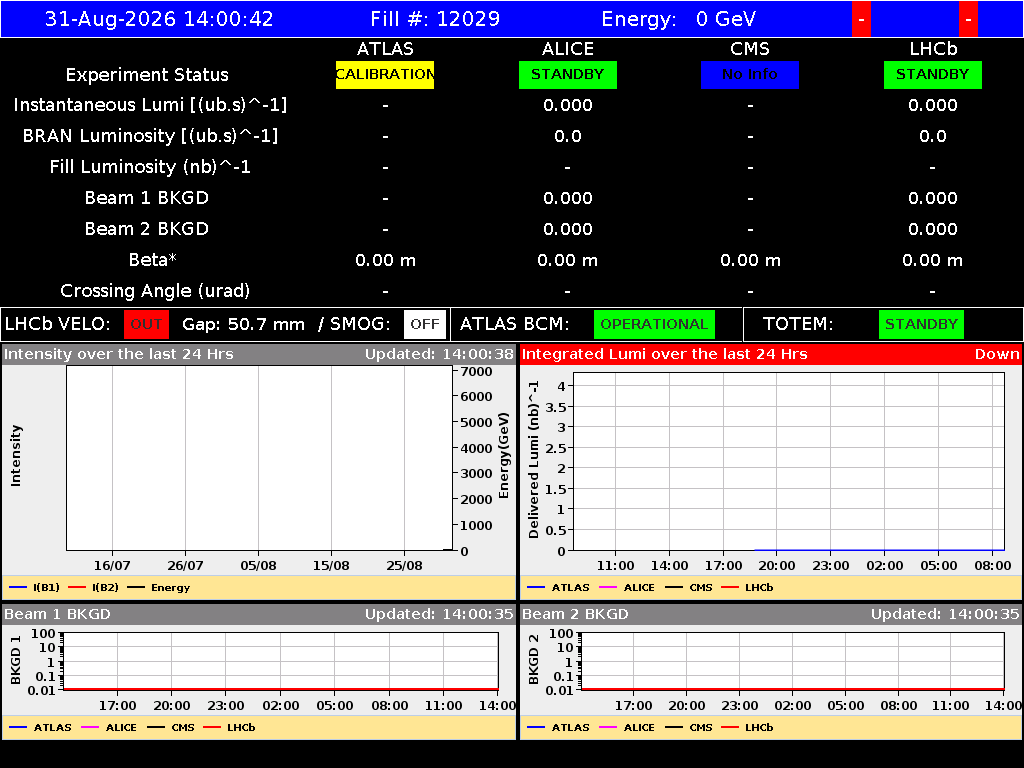This screenshot has height=768, width=1024.
Task: Click the ALICE column header
Action: coord(568,49)
